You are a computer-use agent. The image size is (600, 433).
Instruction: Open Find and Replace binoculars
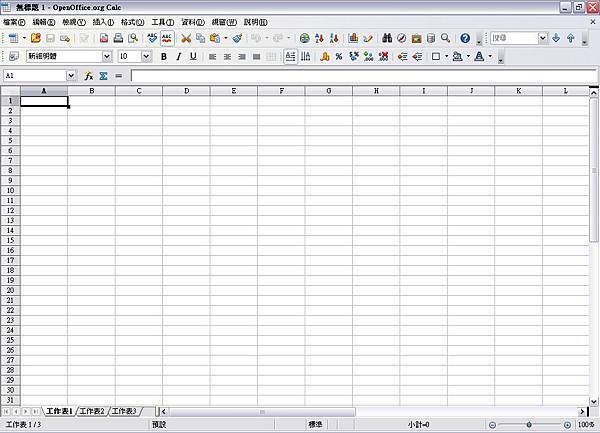387,38
